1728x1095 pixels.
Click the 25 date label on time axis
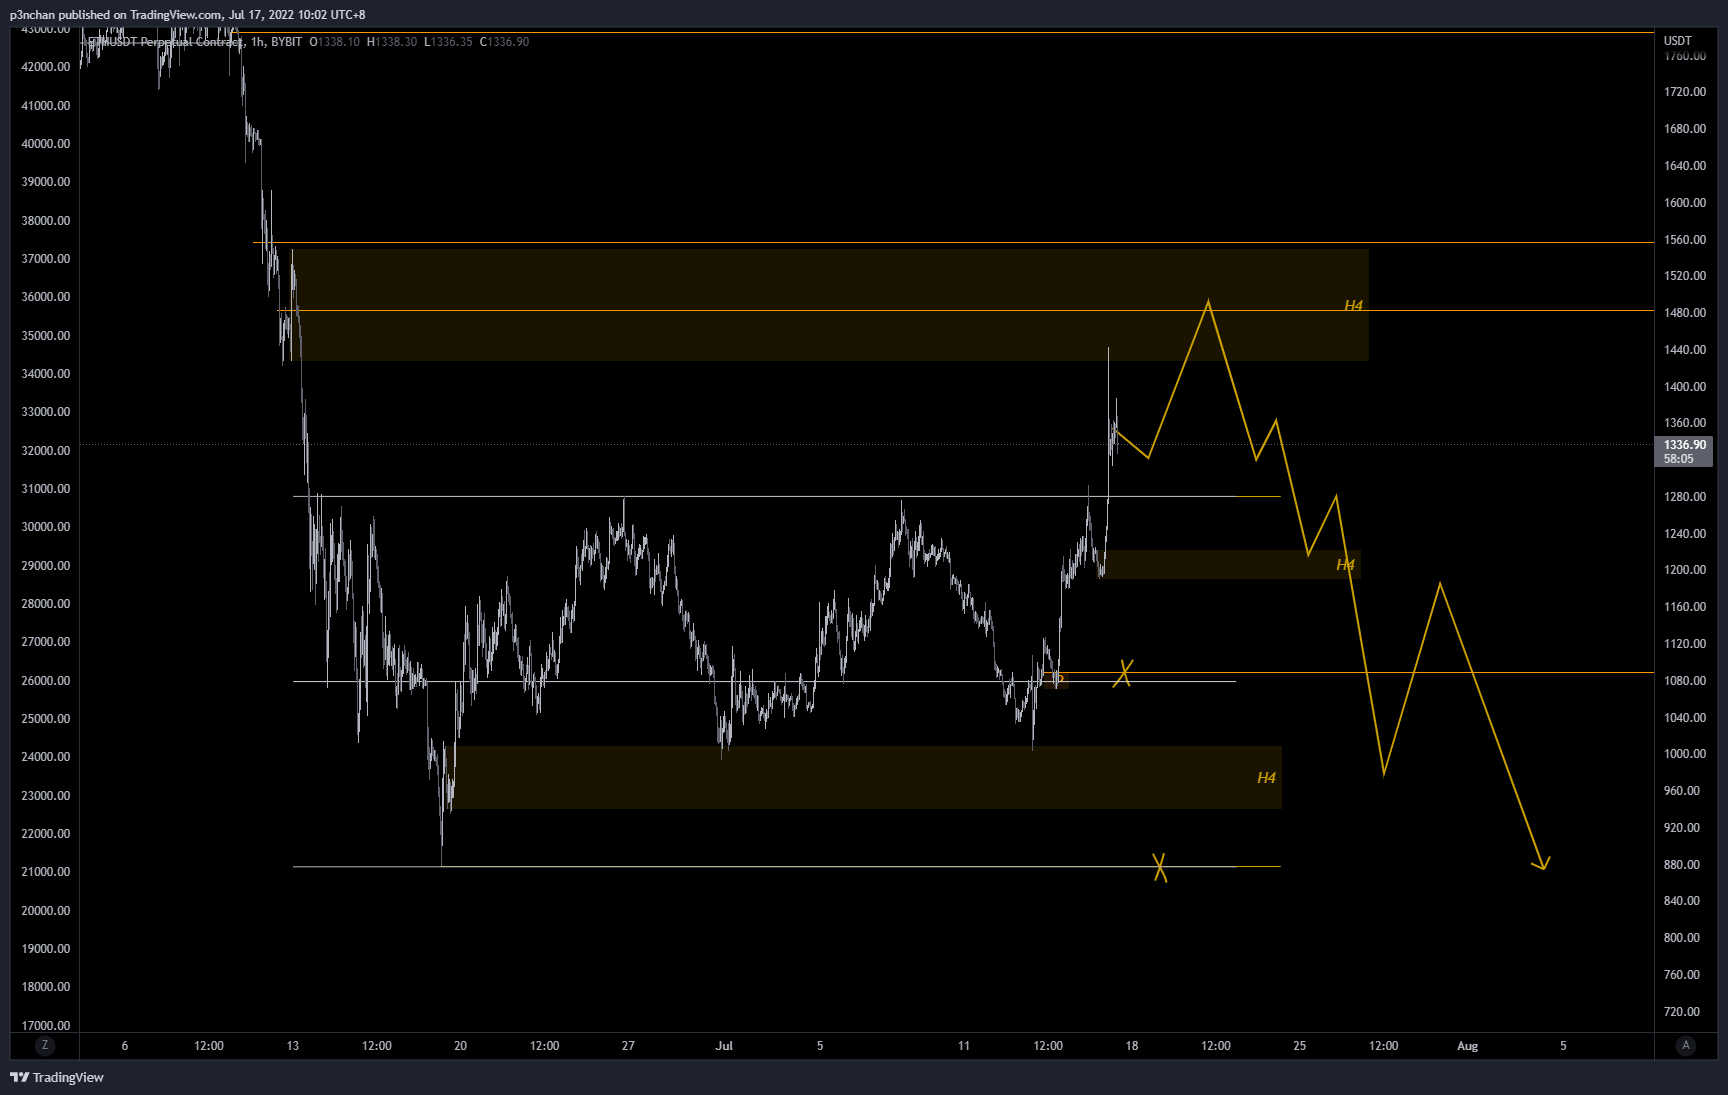click(1299, 1046)
